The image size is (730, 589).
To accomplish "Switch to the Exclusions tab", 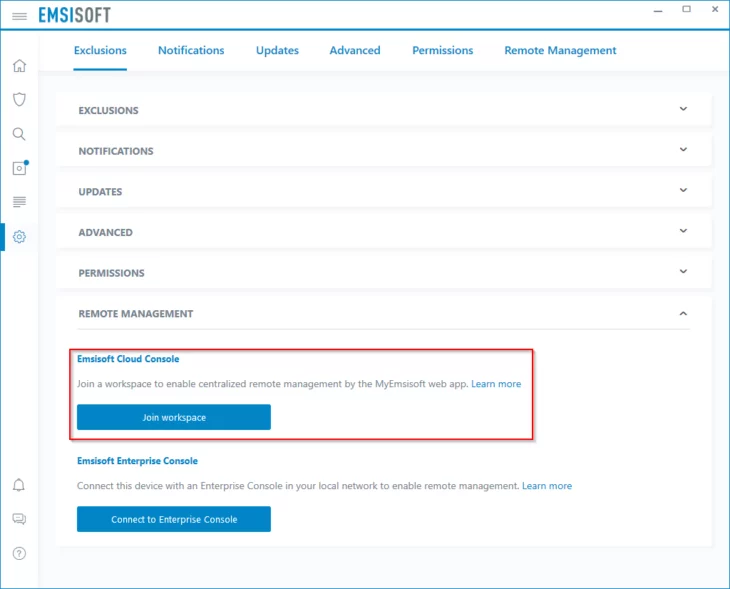I will point(100,50).
